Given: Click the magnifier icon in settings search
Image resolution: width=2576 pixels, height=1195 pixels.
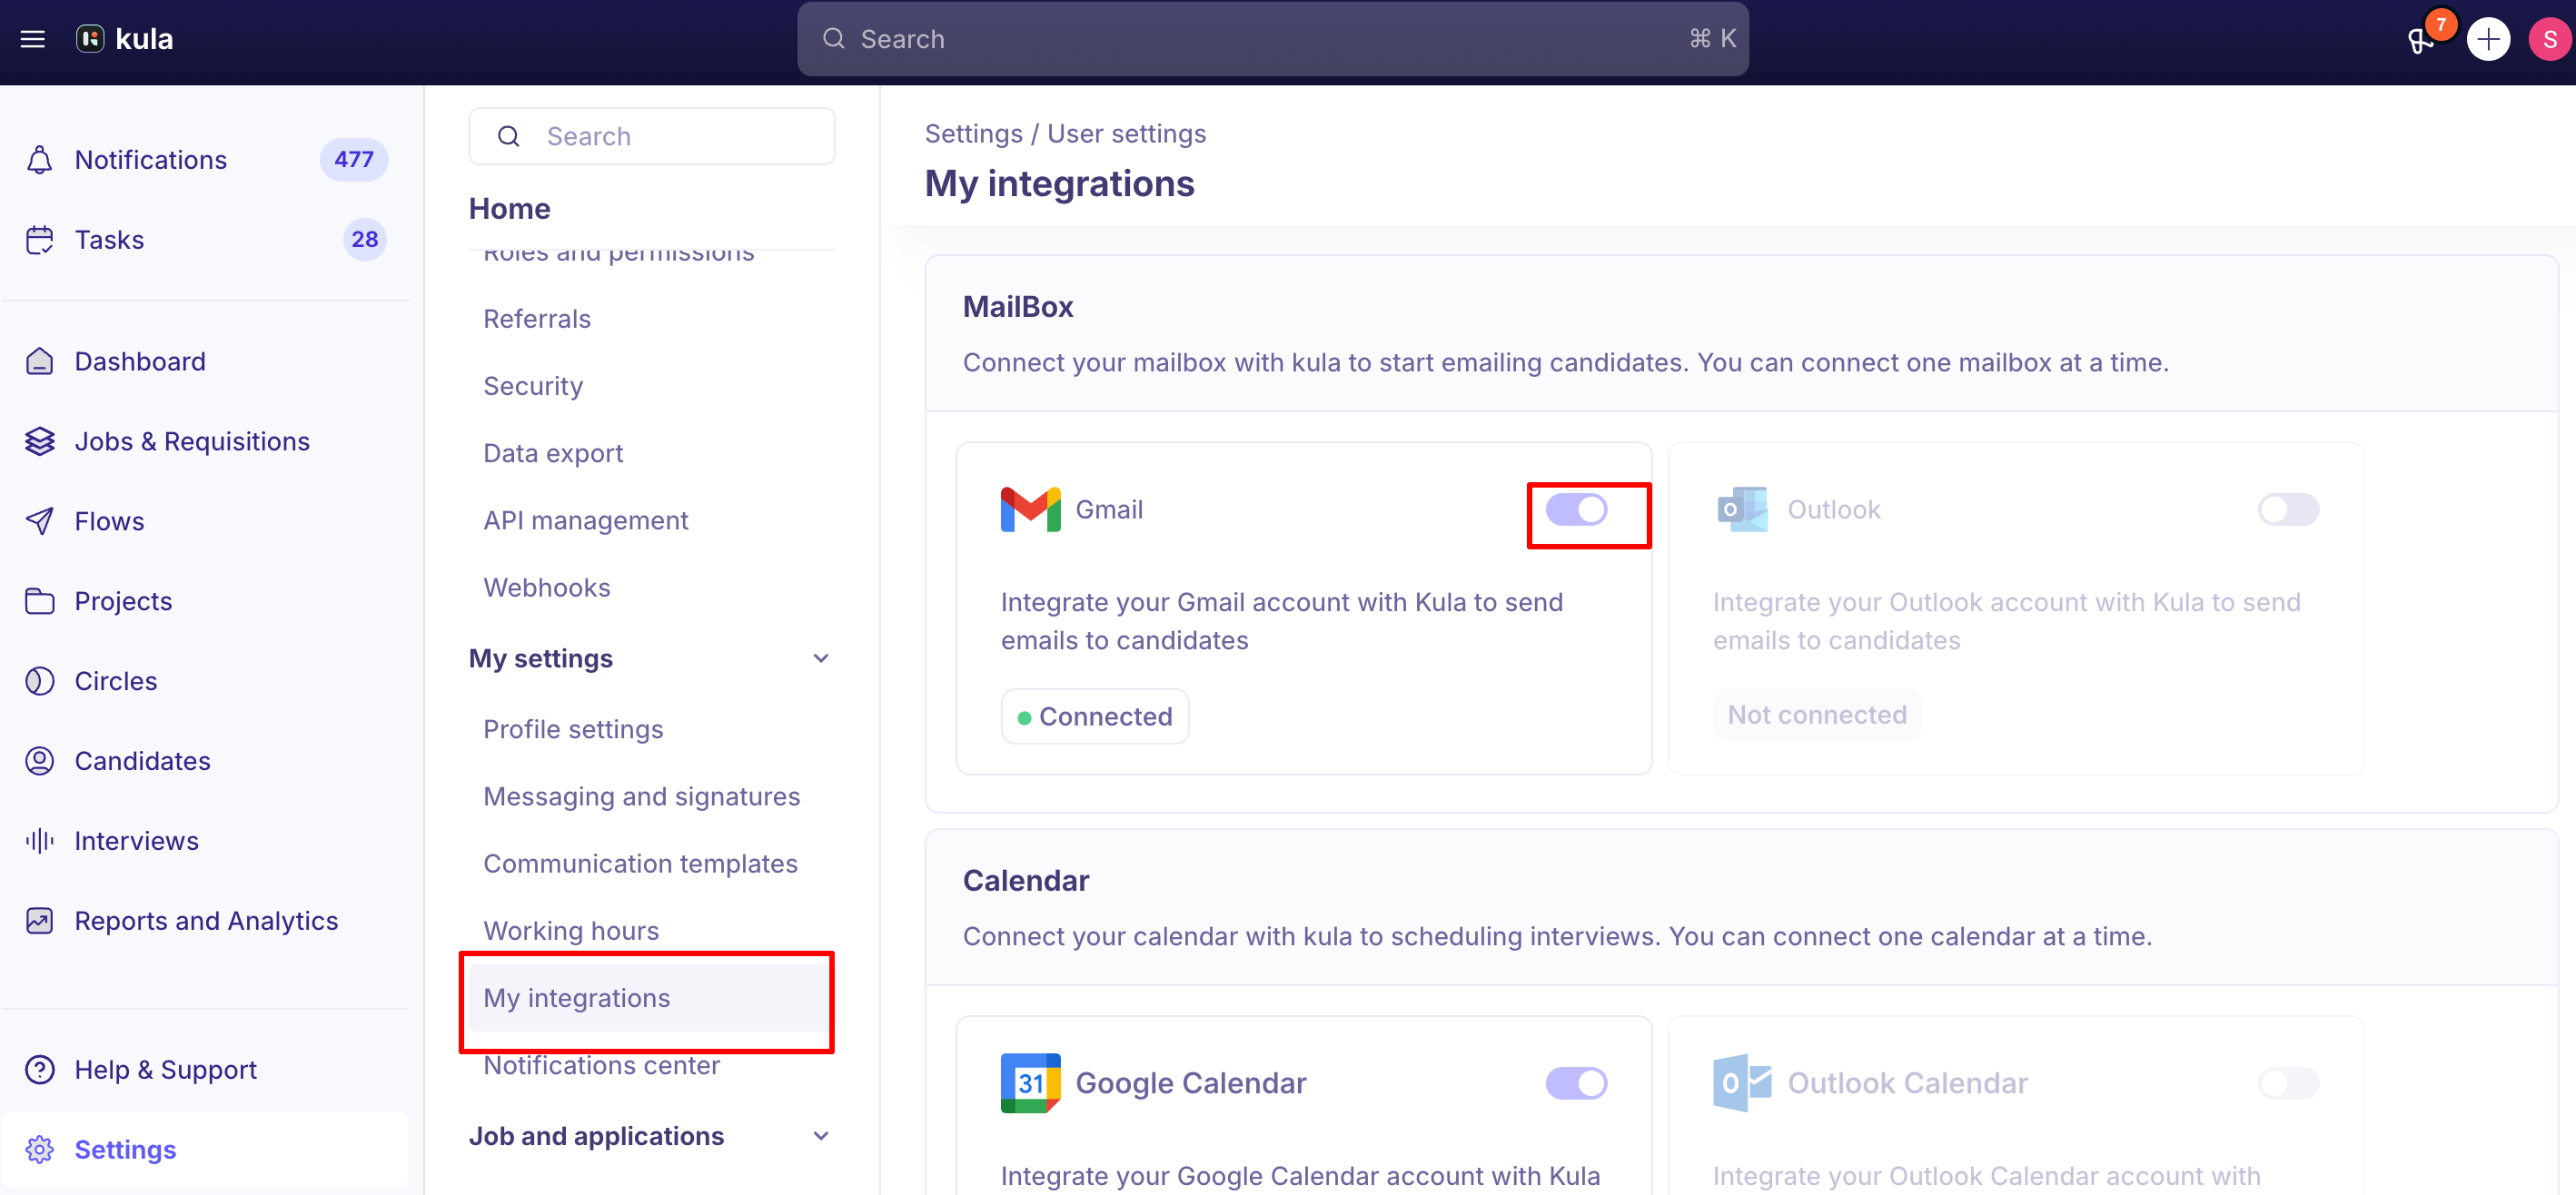Looking at the screenshot, I should pos(508,136).
